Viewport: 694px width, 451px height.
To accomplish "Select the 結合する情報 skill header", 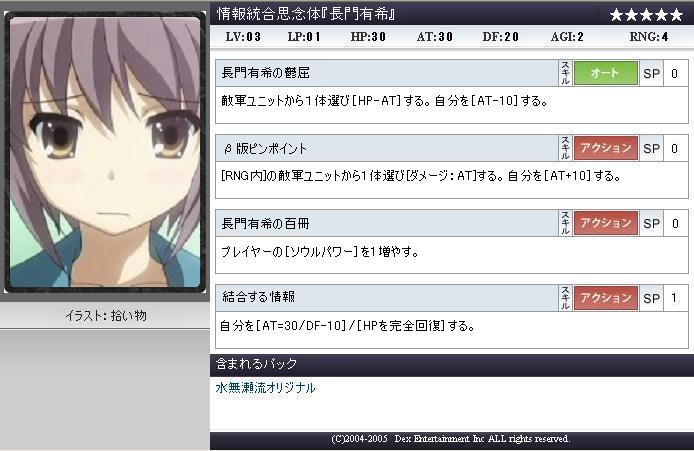I will tap(387, 298).
